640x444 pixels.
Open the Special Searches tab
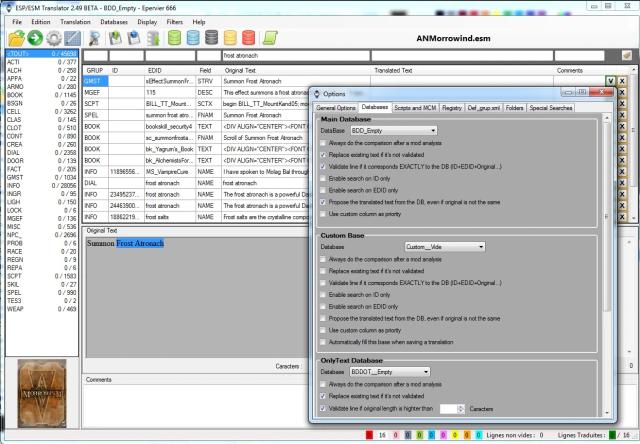551,108
